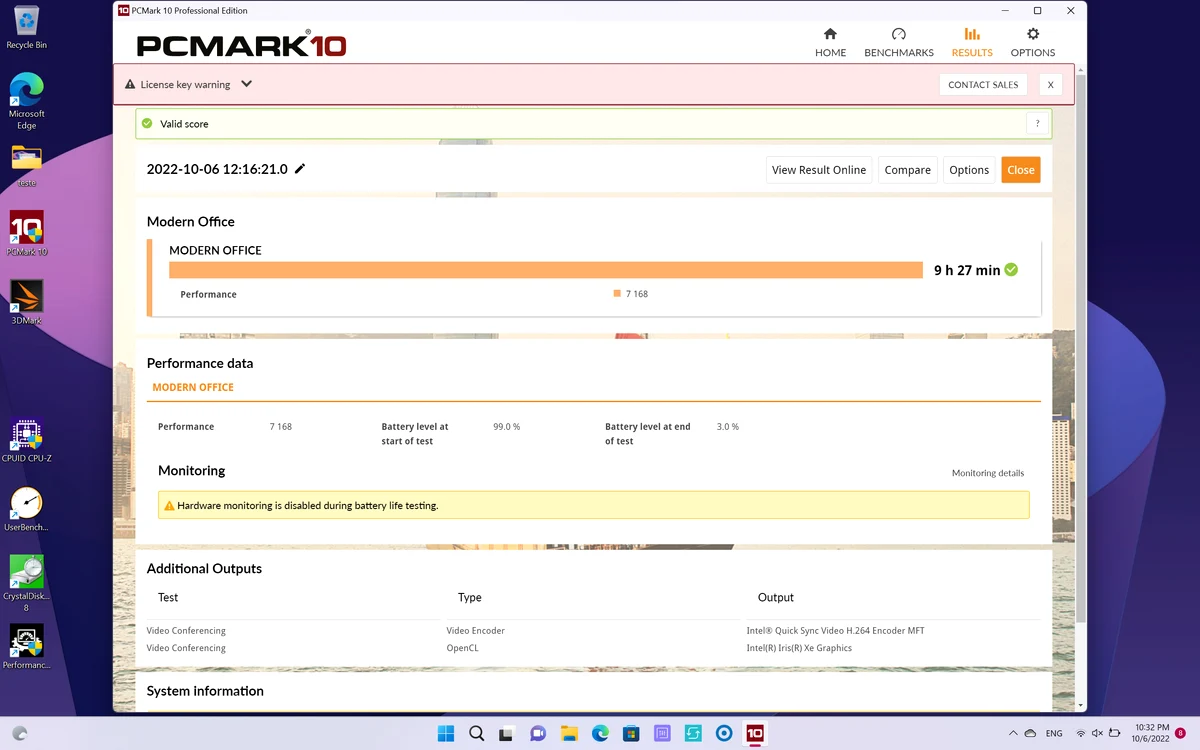Screen dimensions: 1200x750
Task: Click View Result Online button
Action: [x=819, y=170]
